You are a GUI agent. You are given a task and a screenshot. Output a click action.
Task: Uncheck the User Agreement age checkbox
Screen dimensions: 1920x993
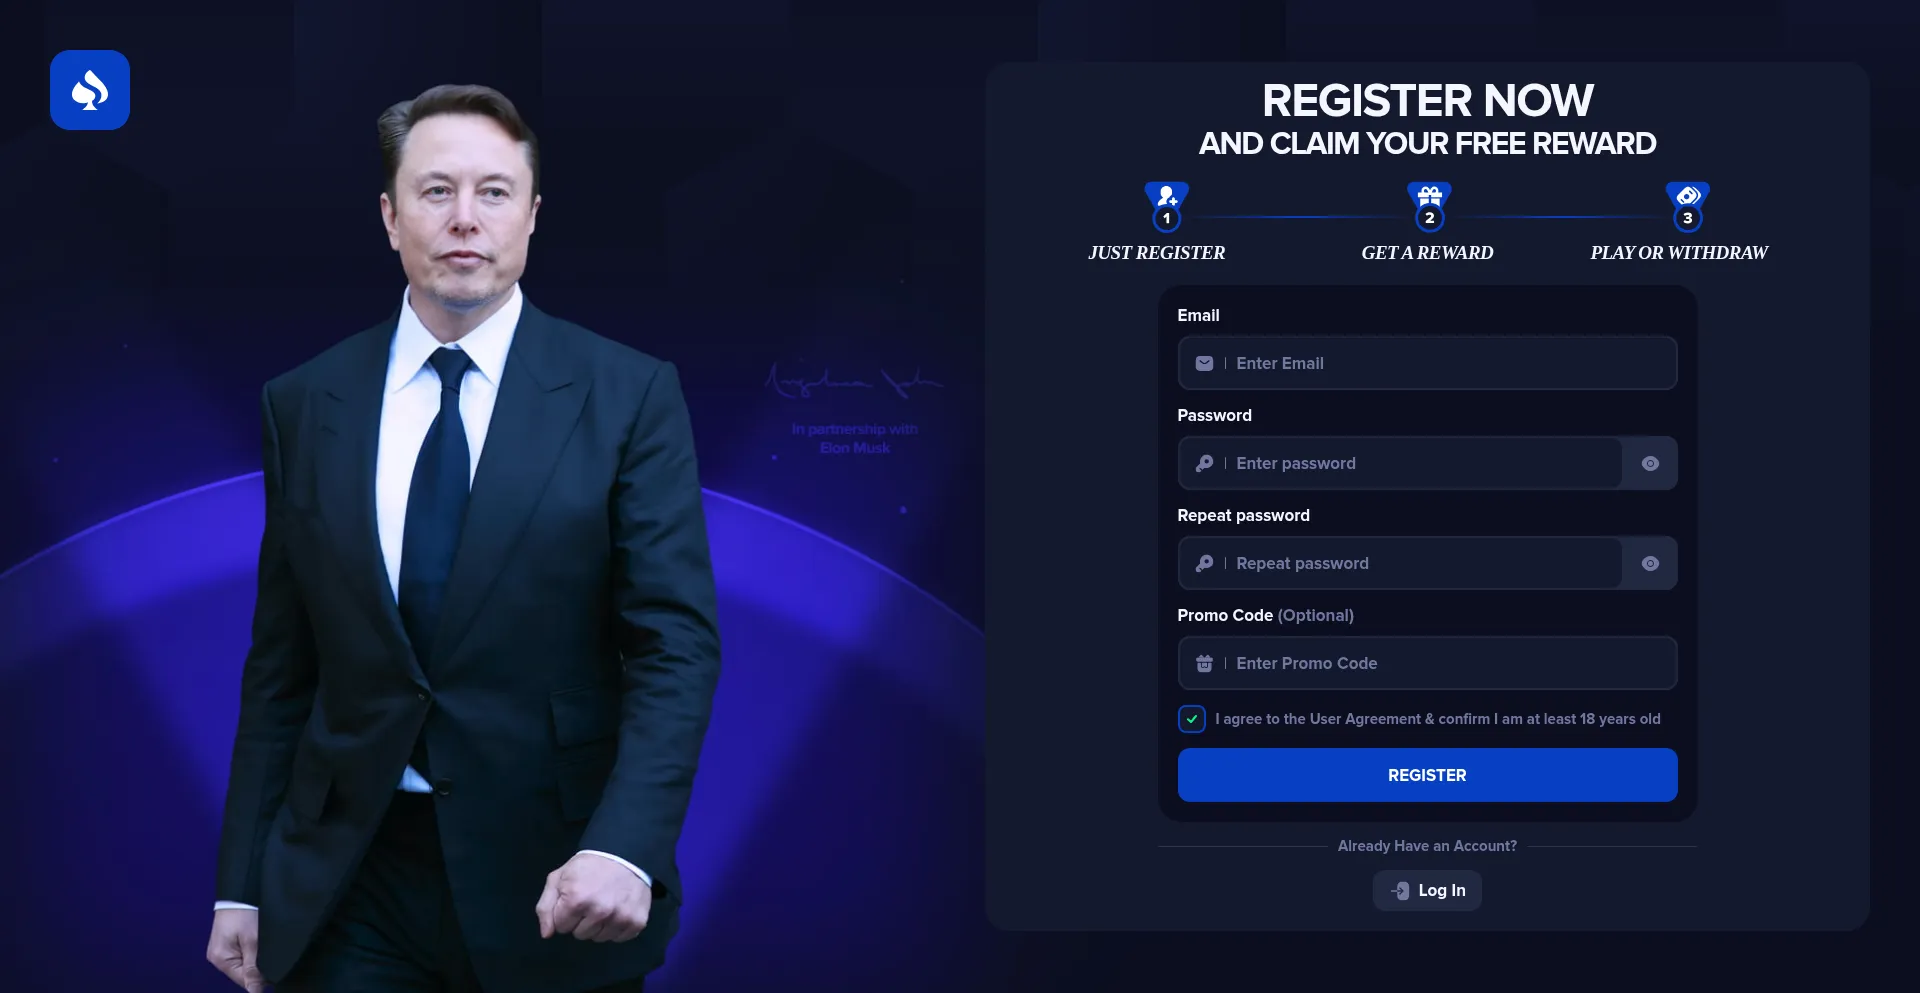[1191, 719]
